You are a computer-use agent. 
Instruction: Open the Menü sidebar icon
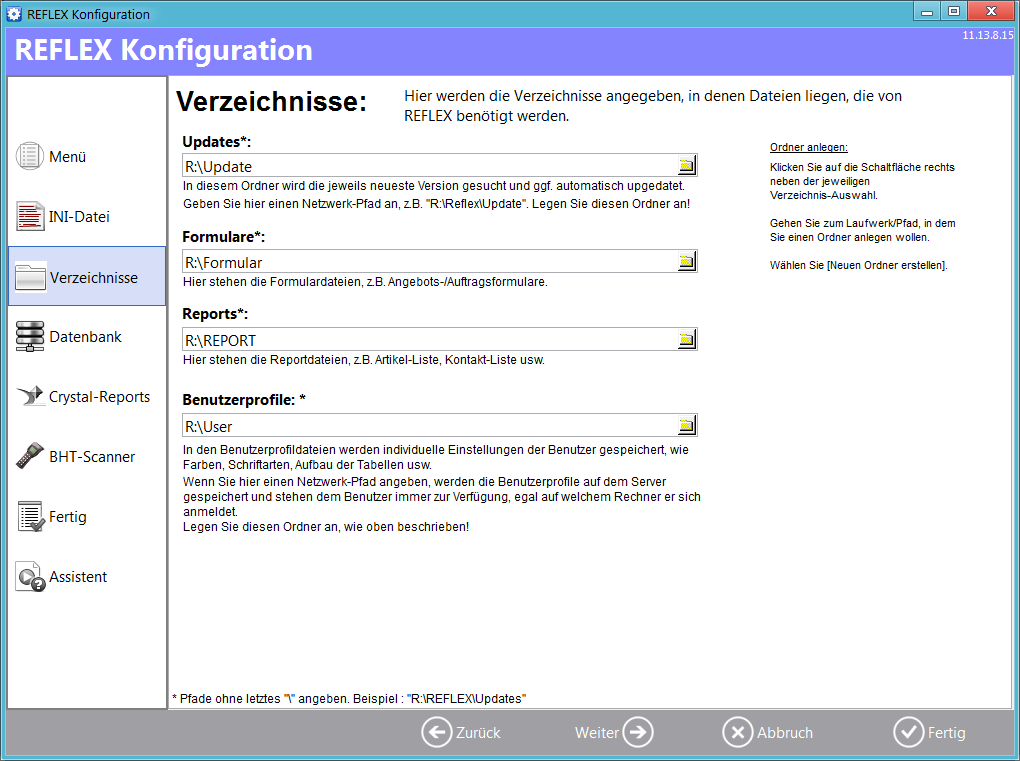coord(30,157)
